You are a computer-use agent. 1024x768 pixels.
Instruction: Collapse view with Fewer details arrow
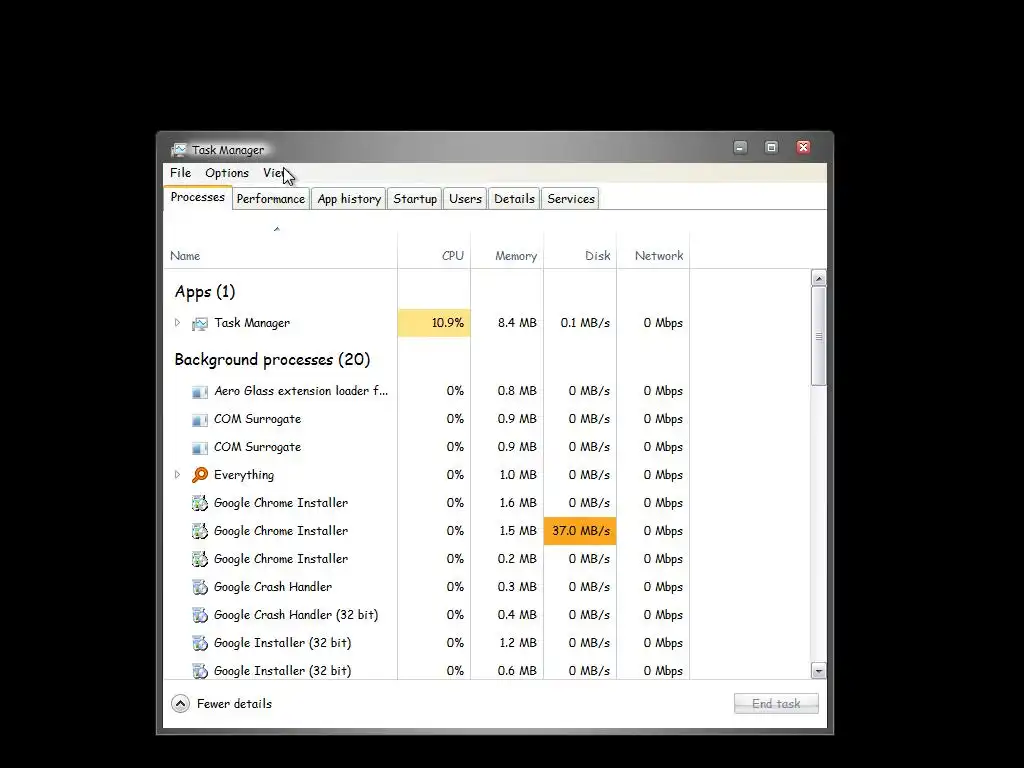click(180, 703)
